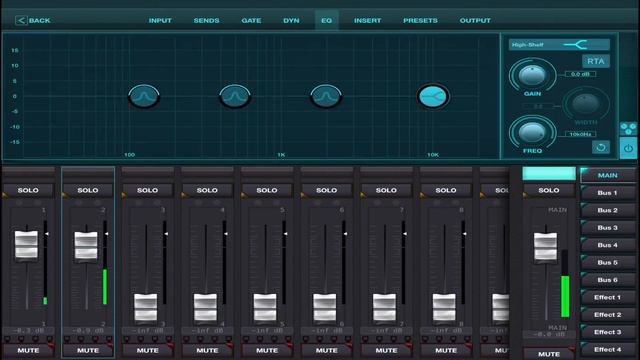Image resolution: width=640 pixels, height=360 pixels.
Task: Click channel 4 fader handle
Action: (x=205, y=307)
